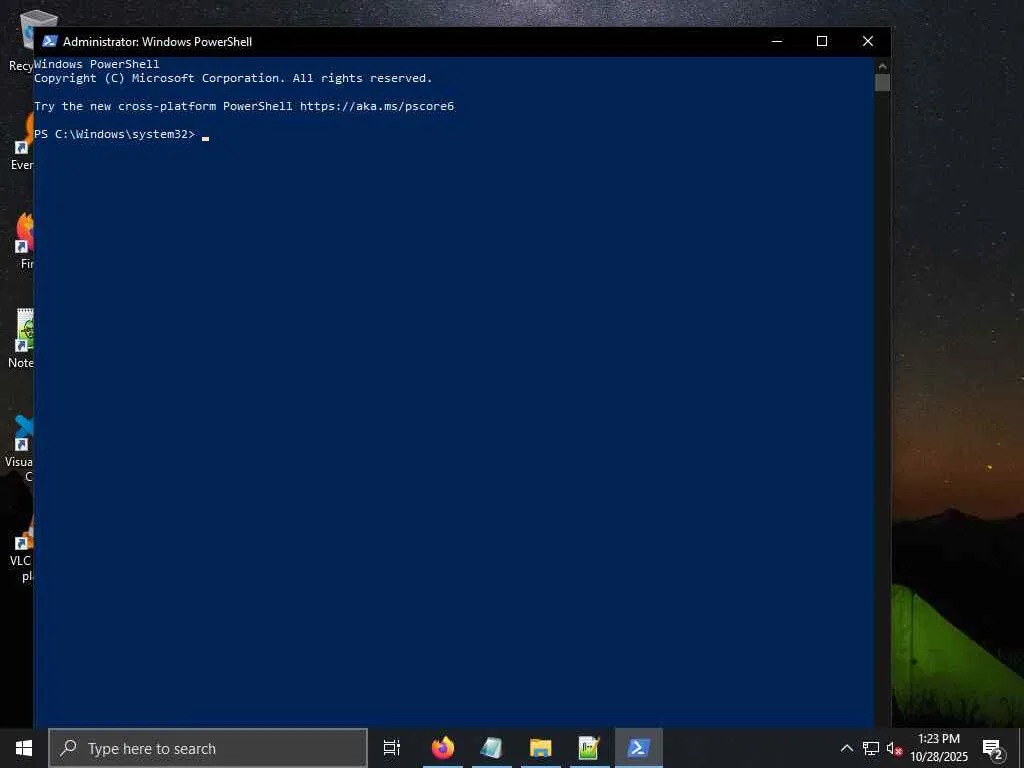Click the PowerShell vertical scrollbar thumb
The width and height of the screenshot is (1024, 768).
[x=882, y=82]
